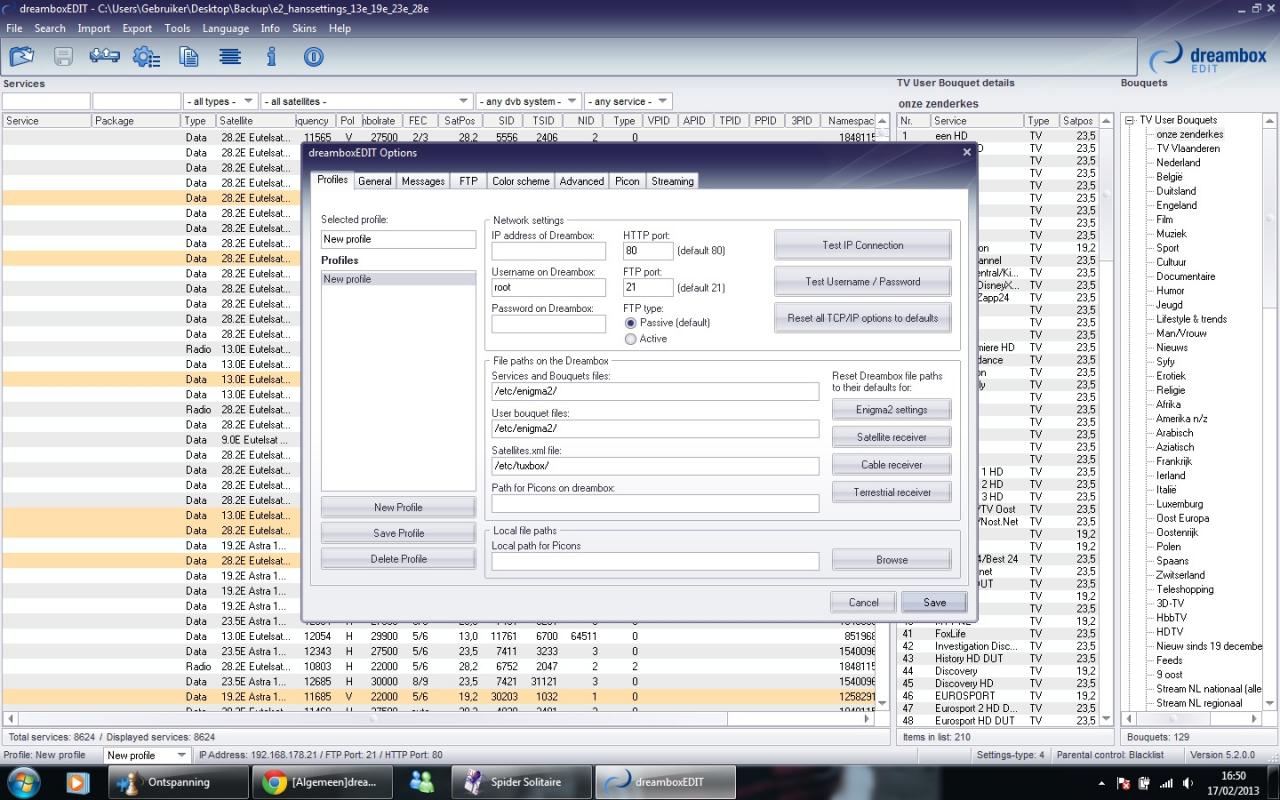Open the Action Center flag tray icon
The width and height of the screenshot is (1280, 800).
pyautogui.click(x=1124, y=783)
